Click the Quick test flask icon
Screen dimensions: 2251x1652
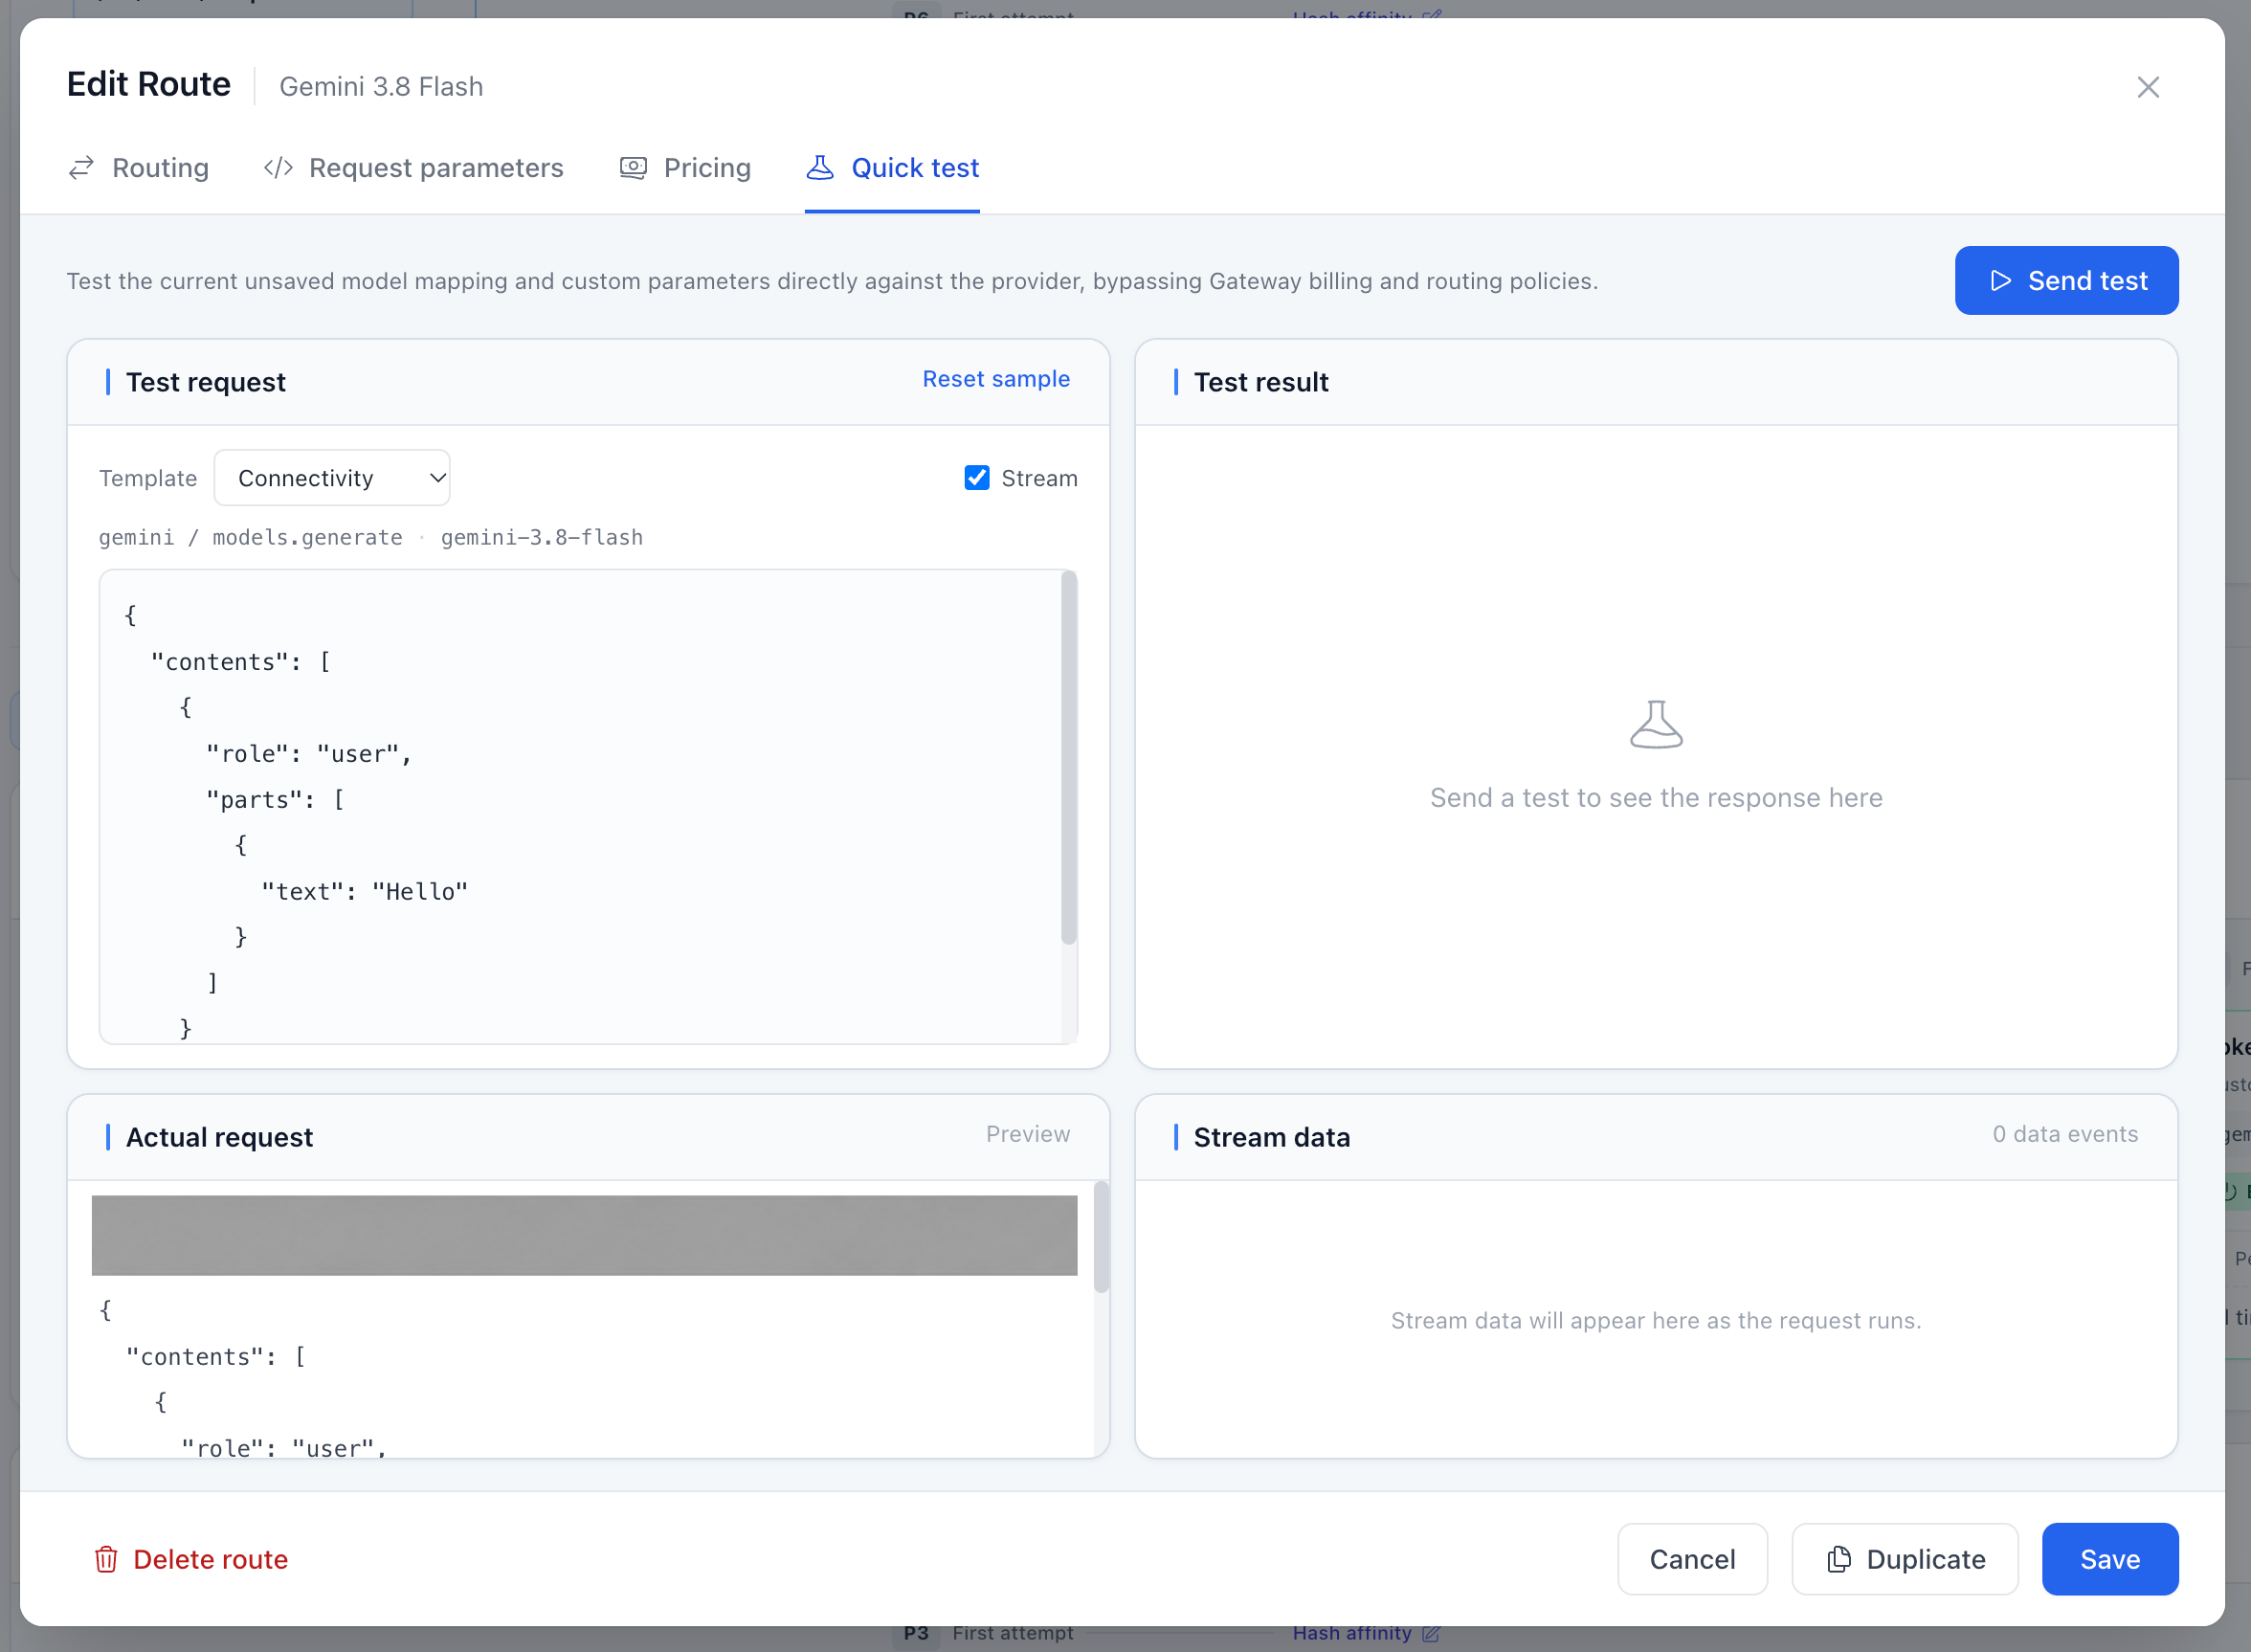coord(820,167)
